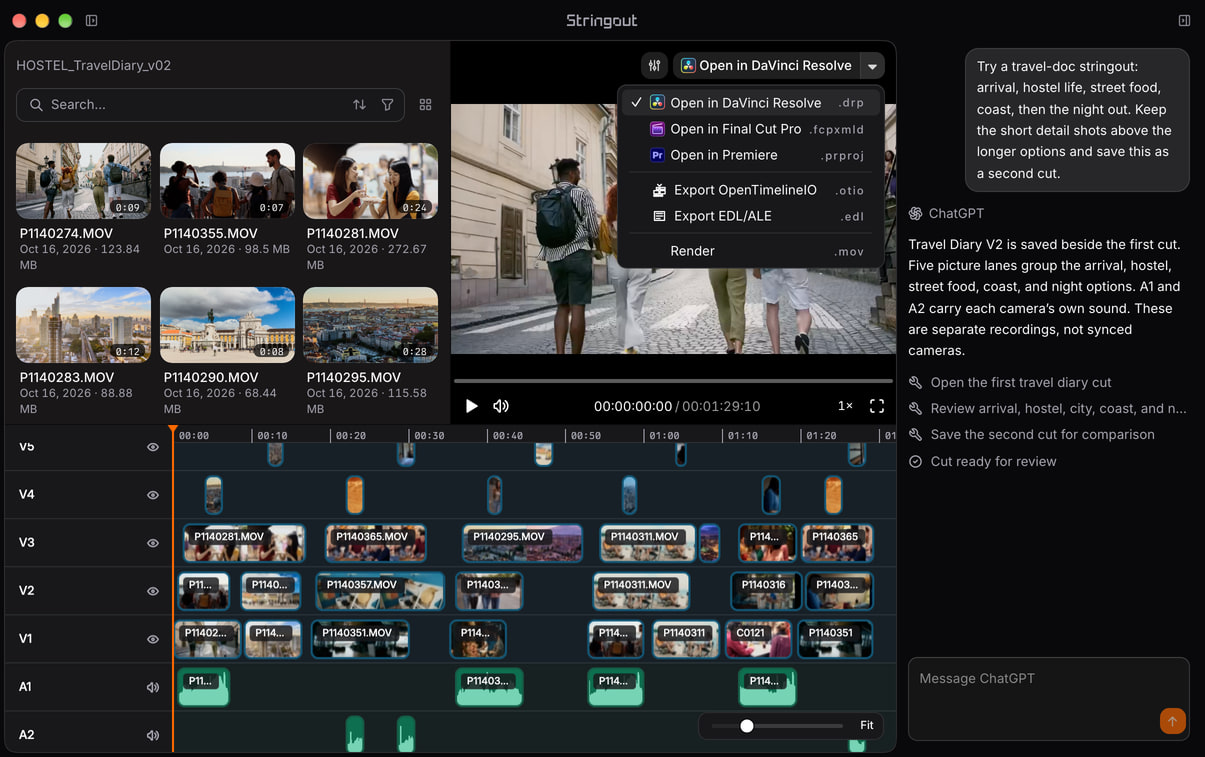Change the 1× playback speed
This screenshot has height=757, width=1205.
[845, 406]
